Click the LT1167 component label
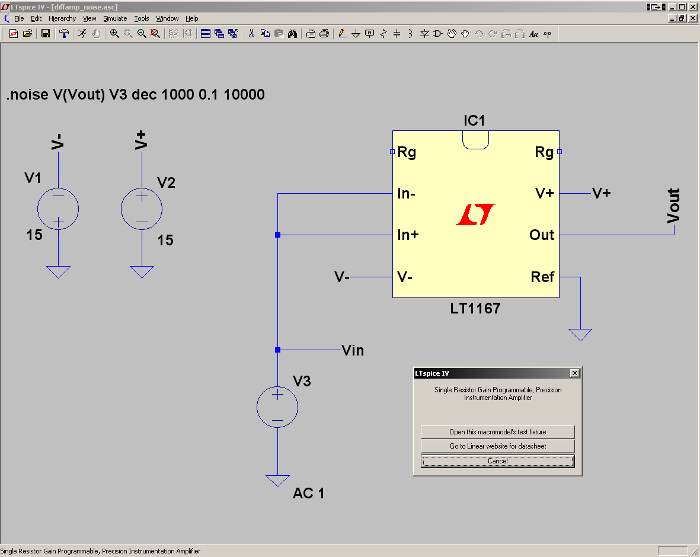Image resolution: width=700 pixels, height=557 pixels. coord(475,308)
